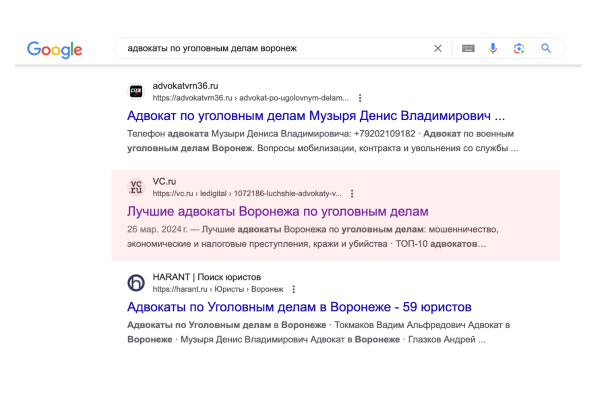Image resolution: width=600 pixels, height=400 pixels.
Task: Click the vc.ru ledigital URL breadcrumb
Action: (x=247, y=194)
